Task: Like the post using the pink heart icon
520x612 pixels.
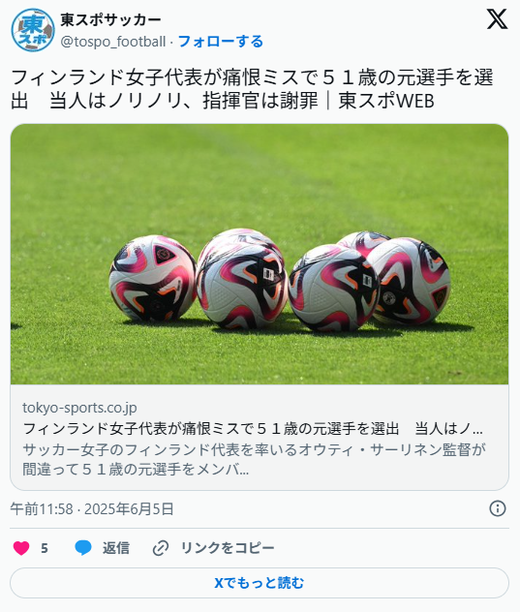Action: 21,548
